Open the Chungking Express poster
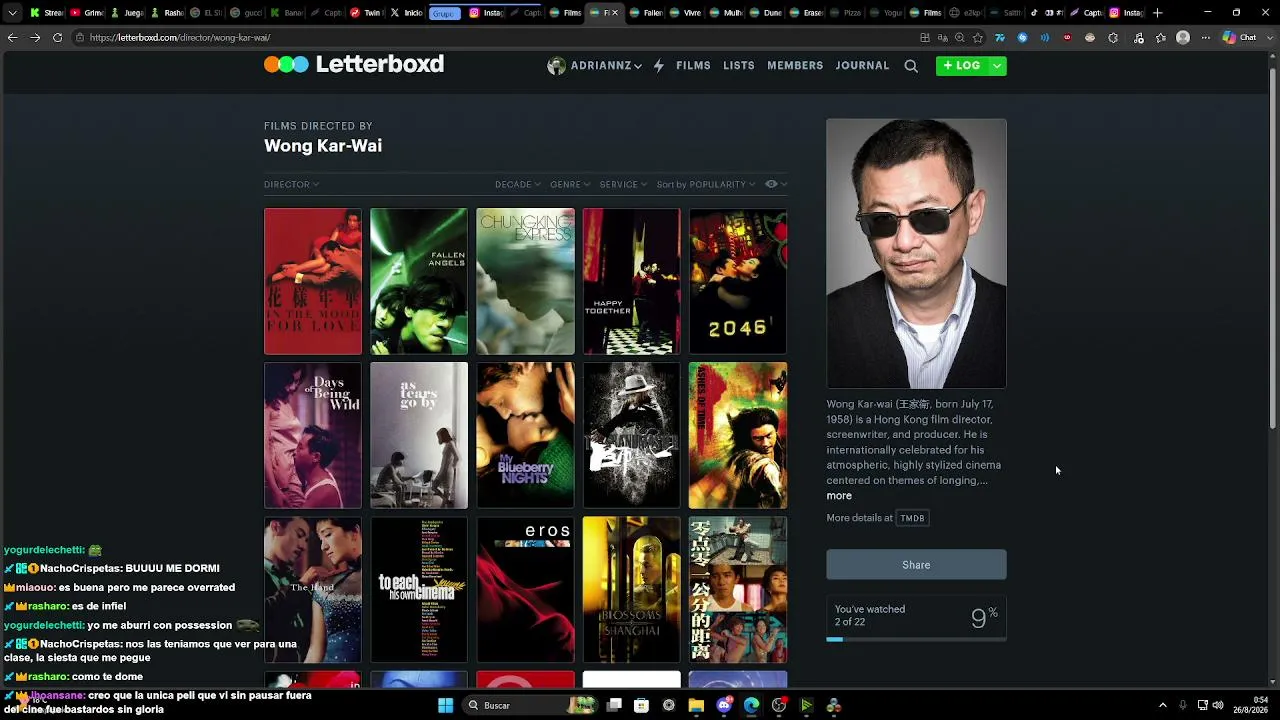Screen dimensions: 1280x720 (525, 281)
